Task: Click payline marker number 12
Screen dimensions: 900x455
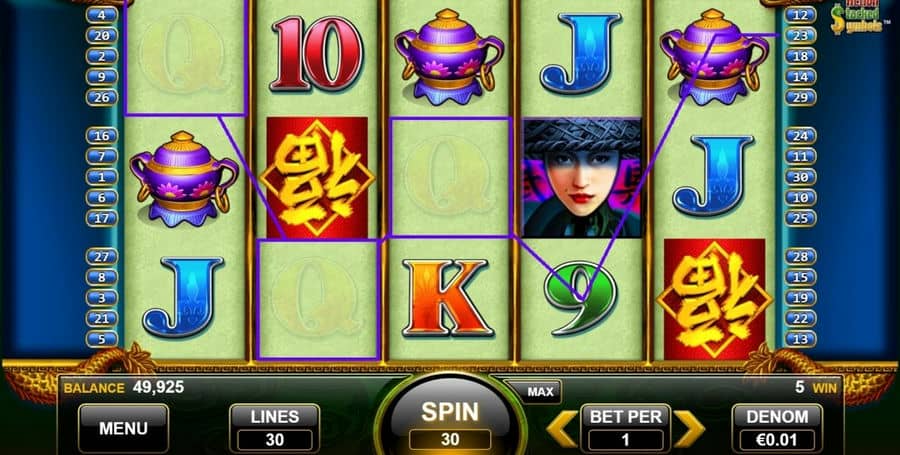Action: 800,14
